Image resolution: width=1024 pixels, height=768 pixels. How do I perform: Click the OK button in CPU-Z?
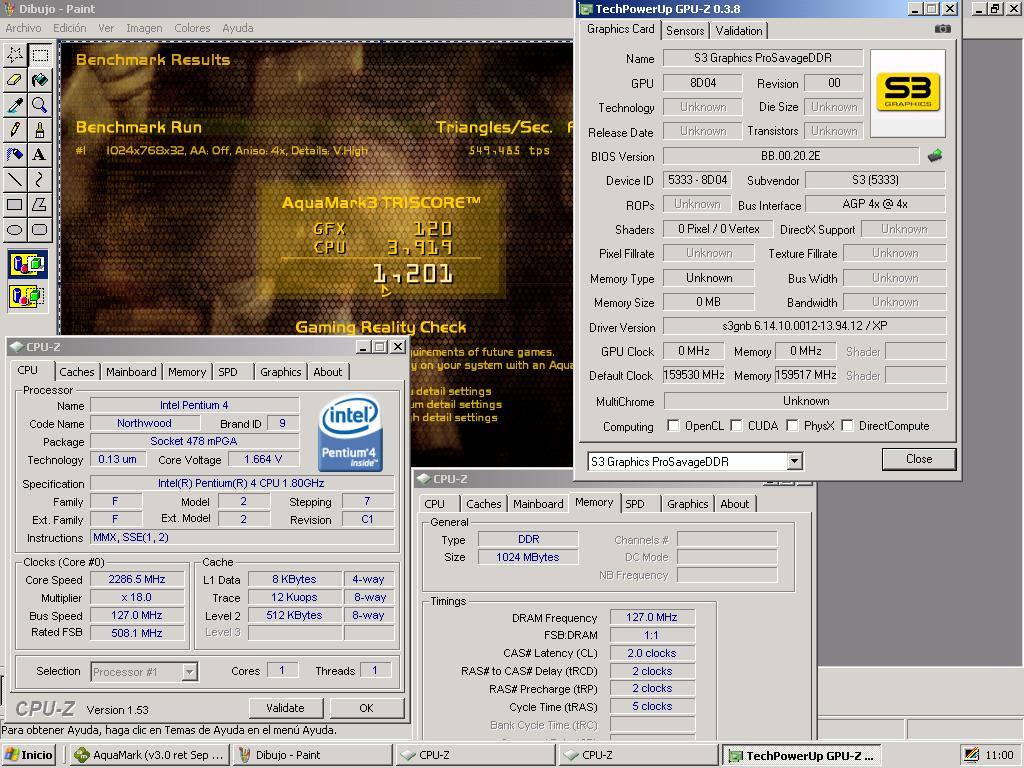tap(366, 708)
